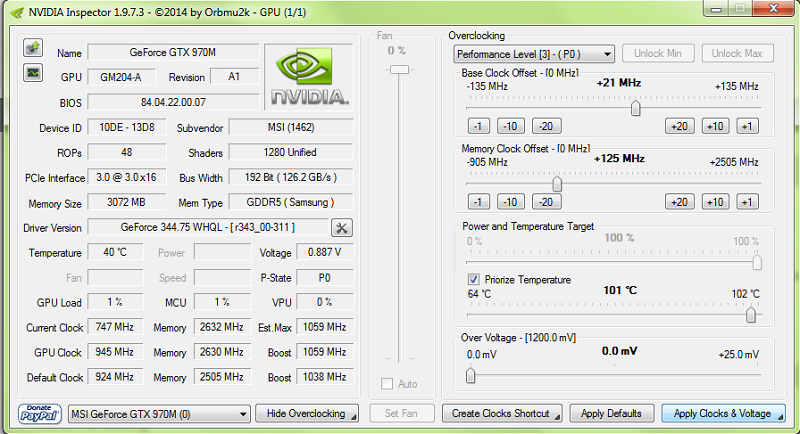Click the Memory value 2632 MHz

coord(222,327)
